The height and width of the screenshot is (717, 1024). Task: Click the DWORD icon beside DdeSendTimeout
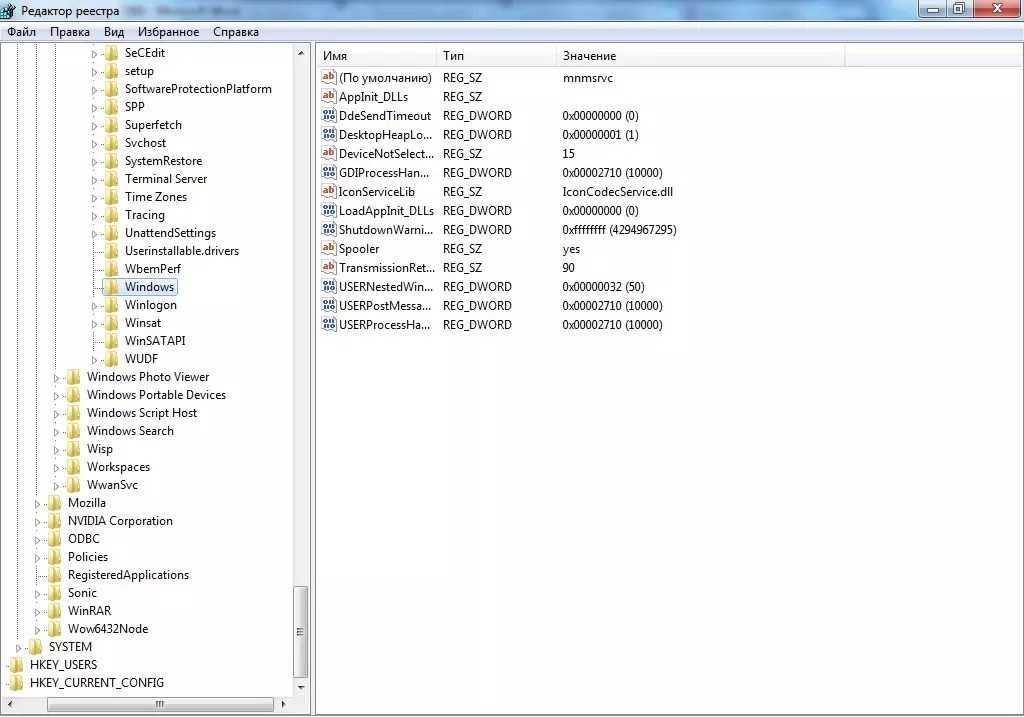click(x=329, y=116)
